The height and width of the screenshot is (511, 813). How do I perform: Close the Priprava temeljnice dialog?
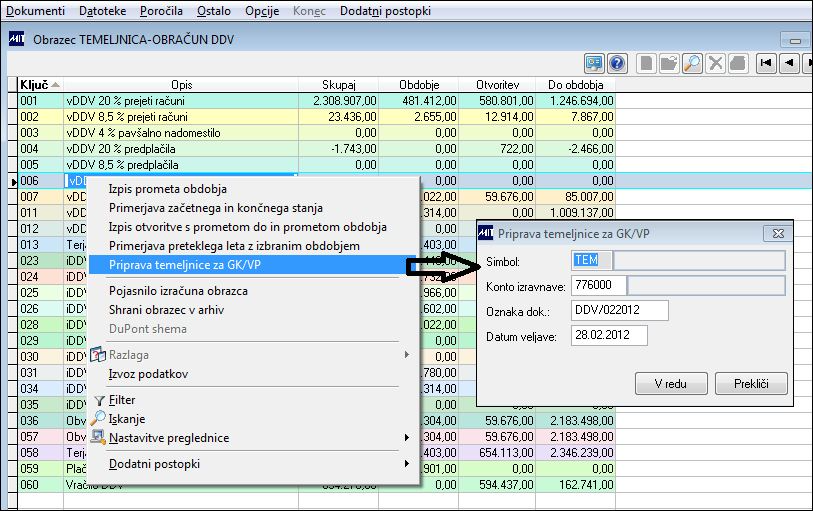pyautogui.click(x=778, y=233)
